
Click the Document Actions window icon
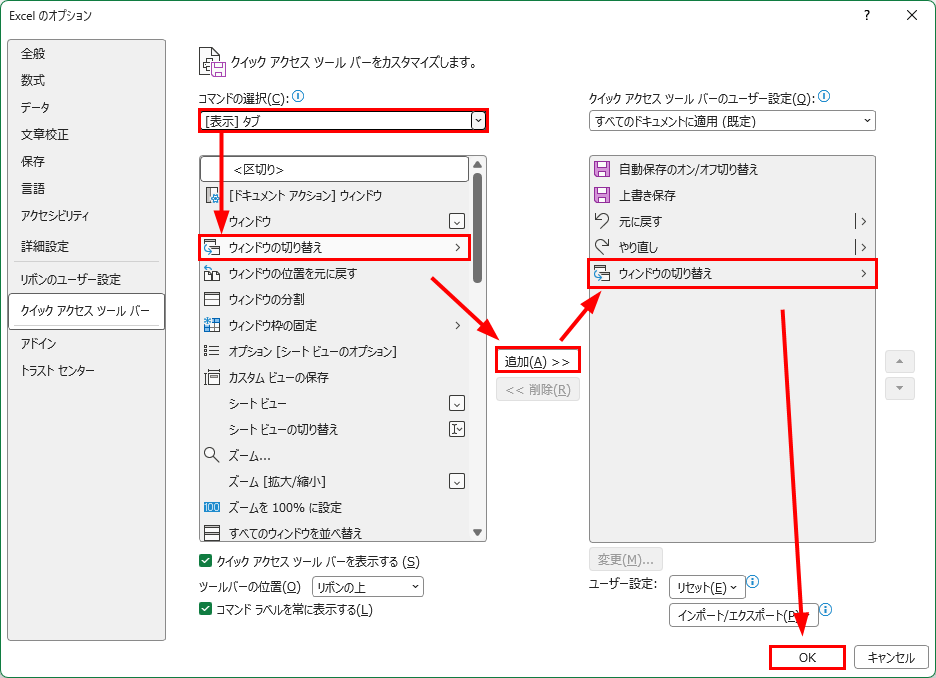pyautogui.click(x=212, y=195)
